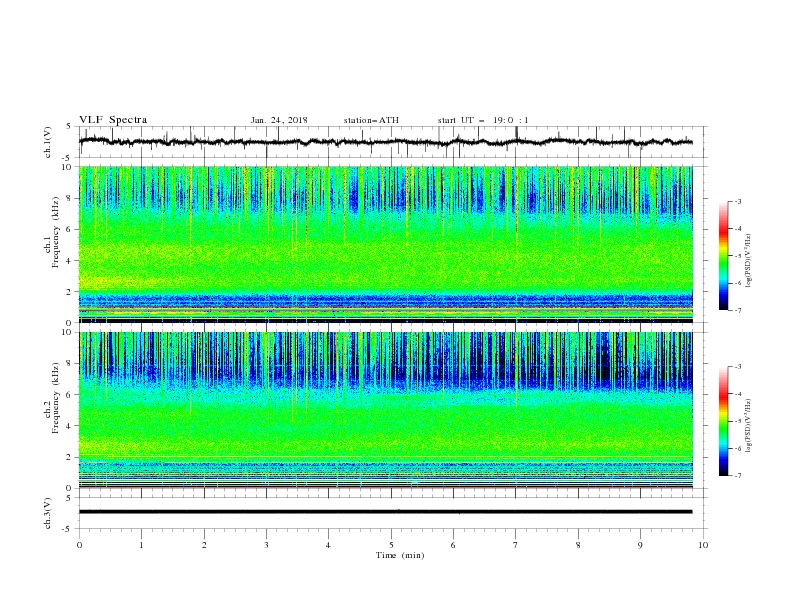The width and height of the screenshot is (792, 612).
Task: Click the "Time (min)" axis title
Action: 400,555
